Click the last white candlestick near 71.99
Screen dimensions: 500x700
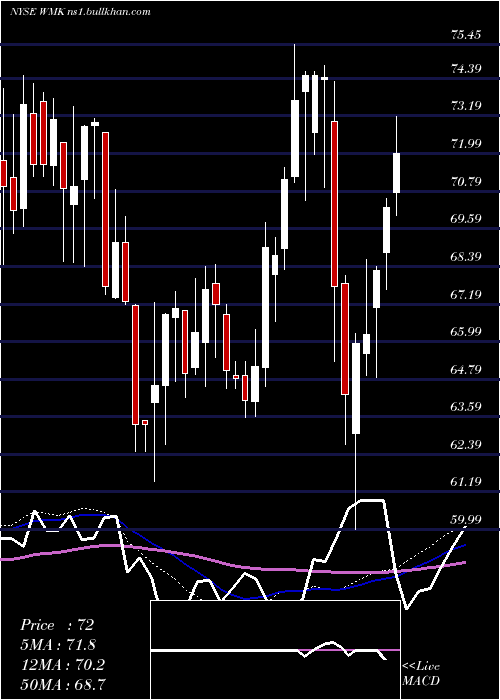[396, 173]
